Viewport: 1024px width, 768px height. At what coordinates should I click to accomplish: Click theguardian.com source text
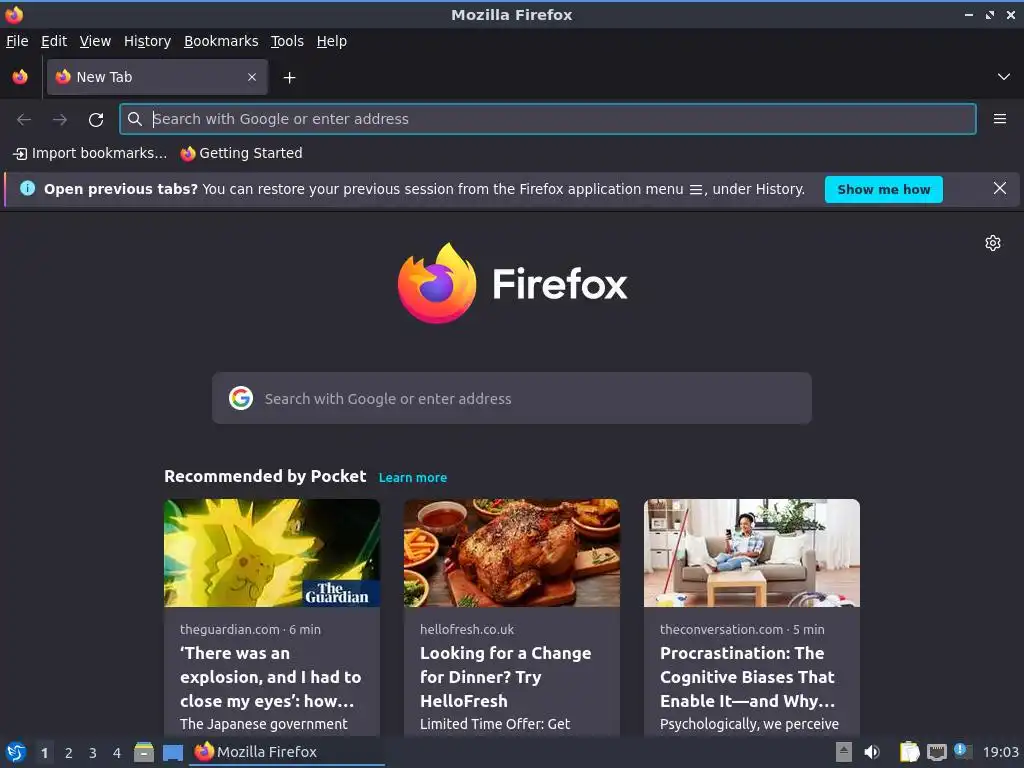[x=229, y=630]
